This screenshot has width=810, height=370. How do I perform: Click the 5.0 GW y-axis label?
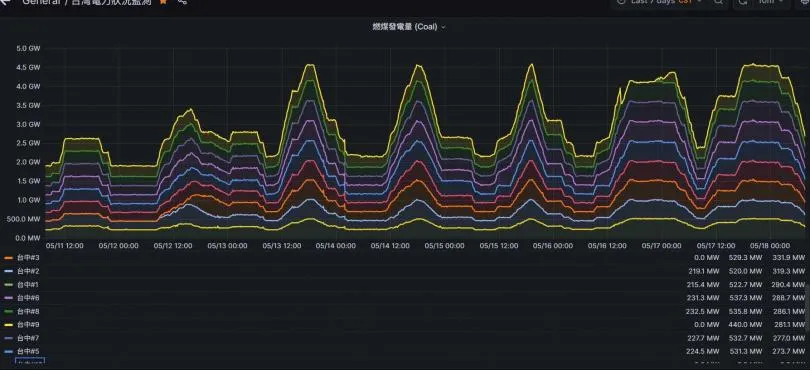tap(28, 49)
